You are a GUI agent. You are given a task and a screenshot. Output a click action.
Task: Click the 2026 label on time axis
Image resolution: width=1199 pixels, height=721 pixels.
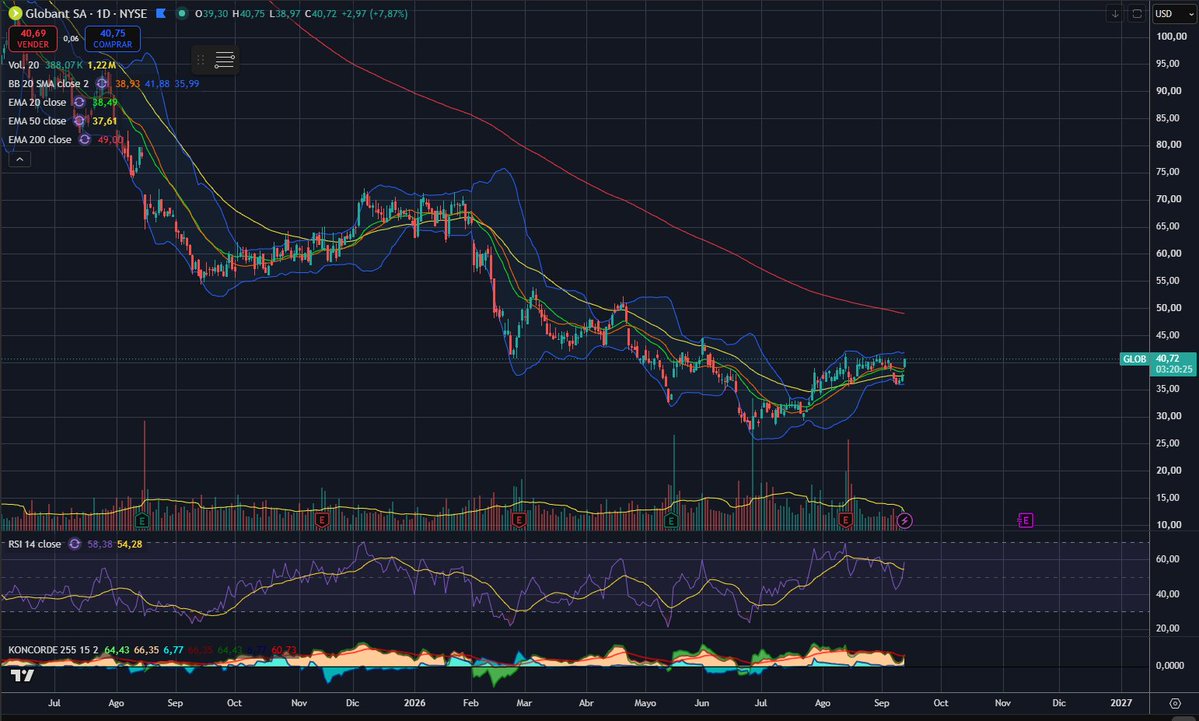tap(414, 703)
